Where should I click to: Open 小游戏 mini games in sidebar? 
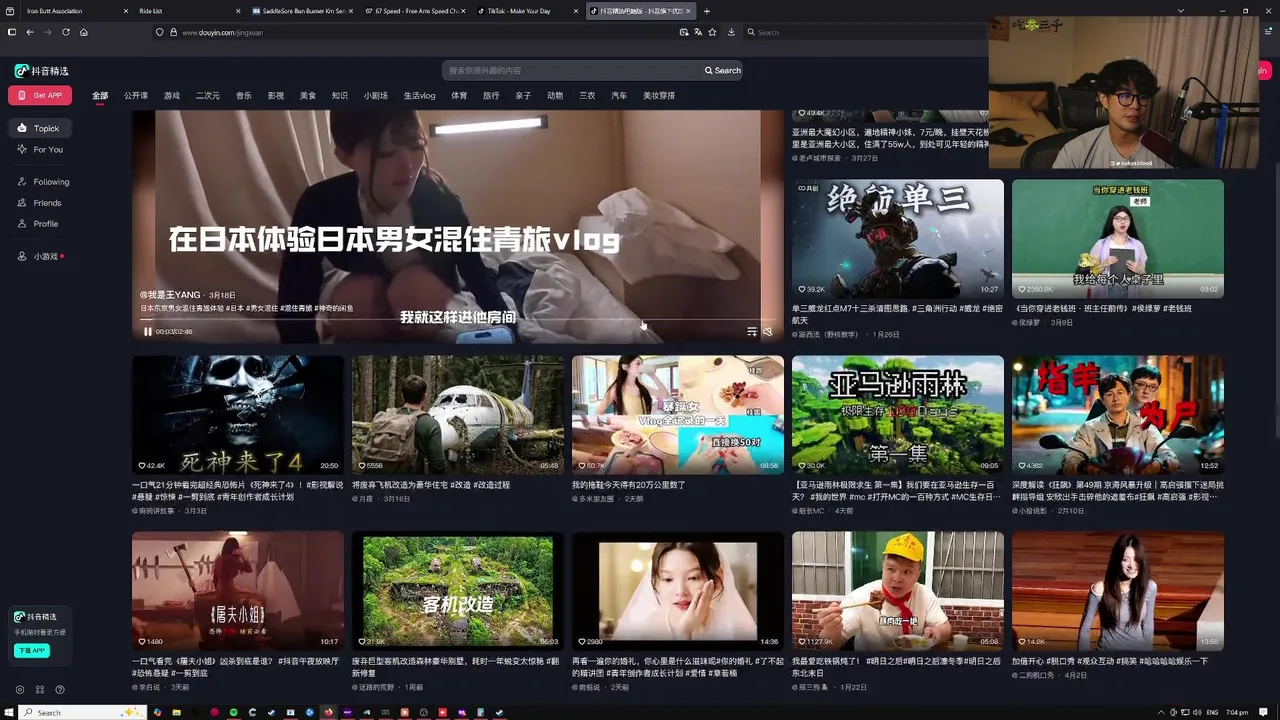[40, 256]
